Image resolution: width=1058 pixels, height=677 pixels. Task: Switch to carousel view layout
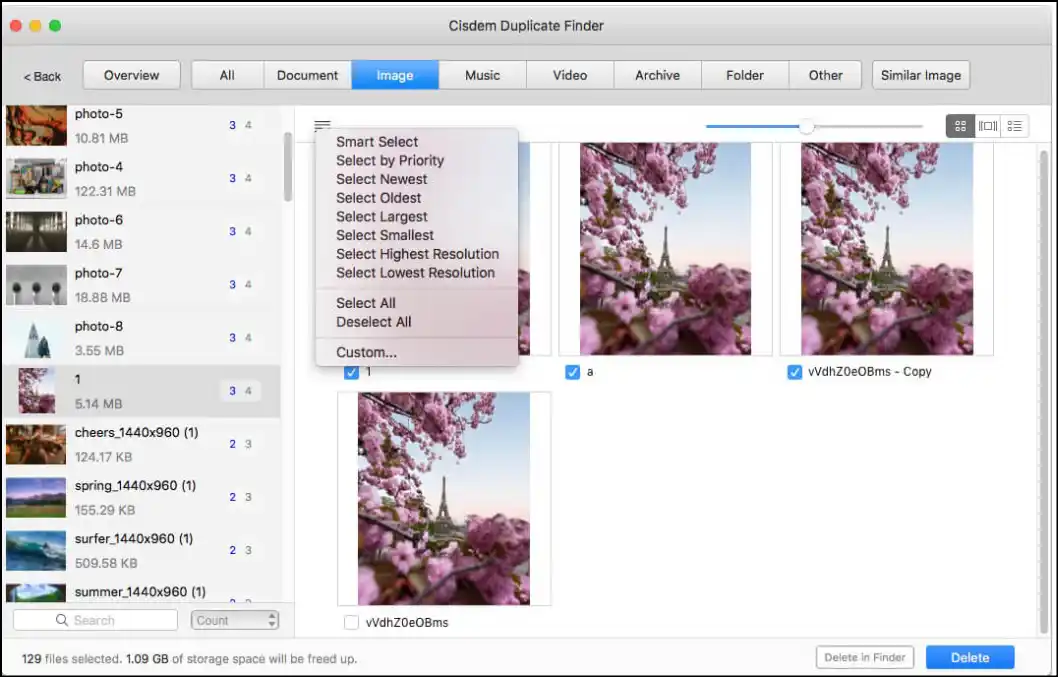coord(988,126)
